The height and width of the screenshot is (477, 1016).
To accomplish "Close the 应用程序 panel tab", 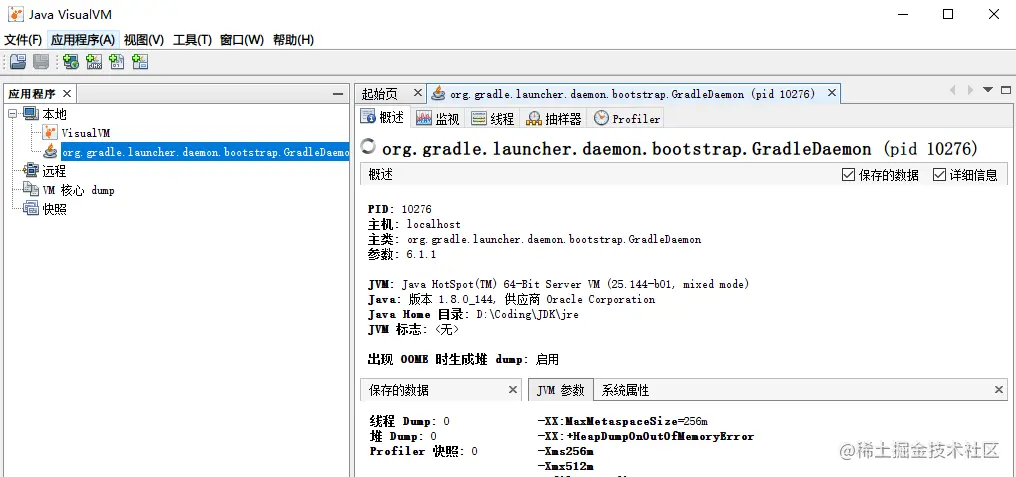I will (x=67, y=94).
